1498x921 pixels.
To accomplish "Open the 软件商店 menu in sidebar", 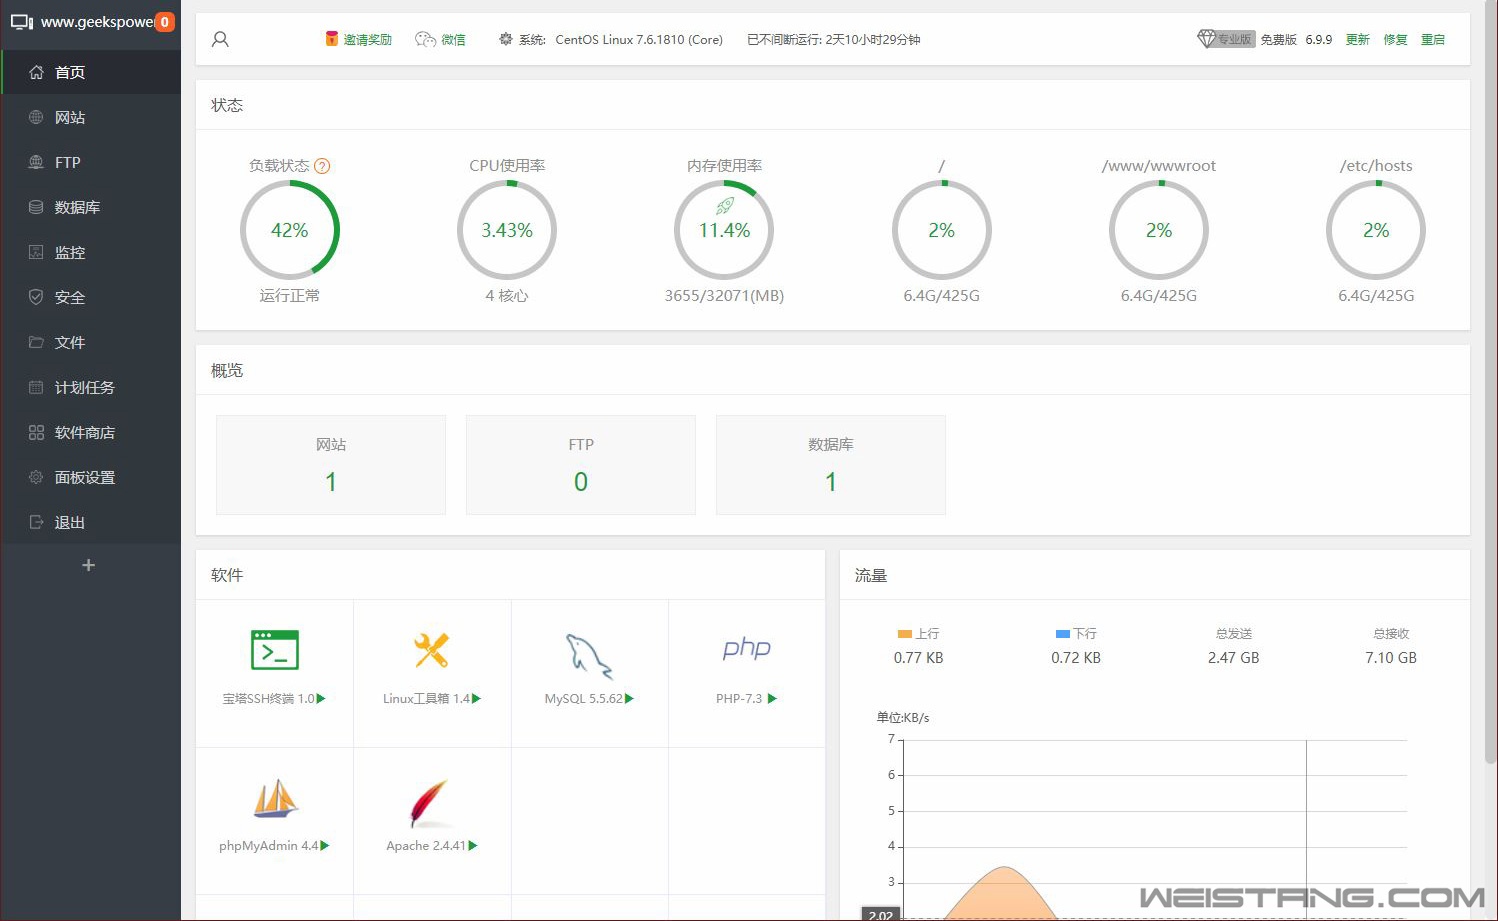I will (84, 432).
